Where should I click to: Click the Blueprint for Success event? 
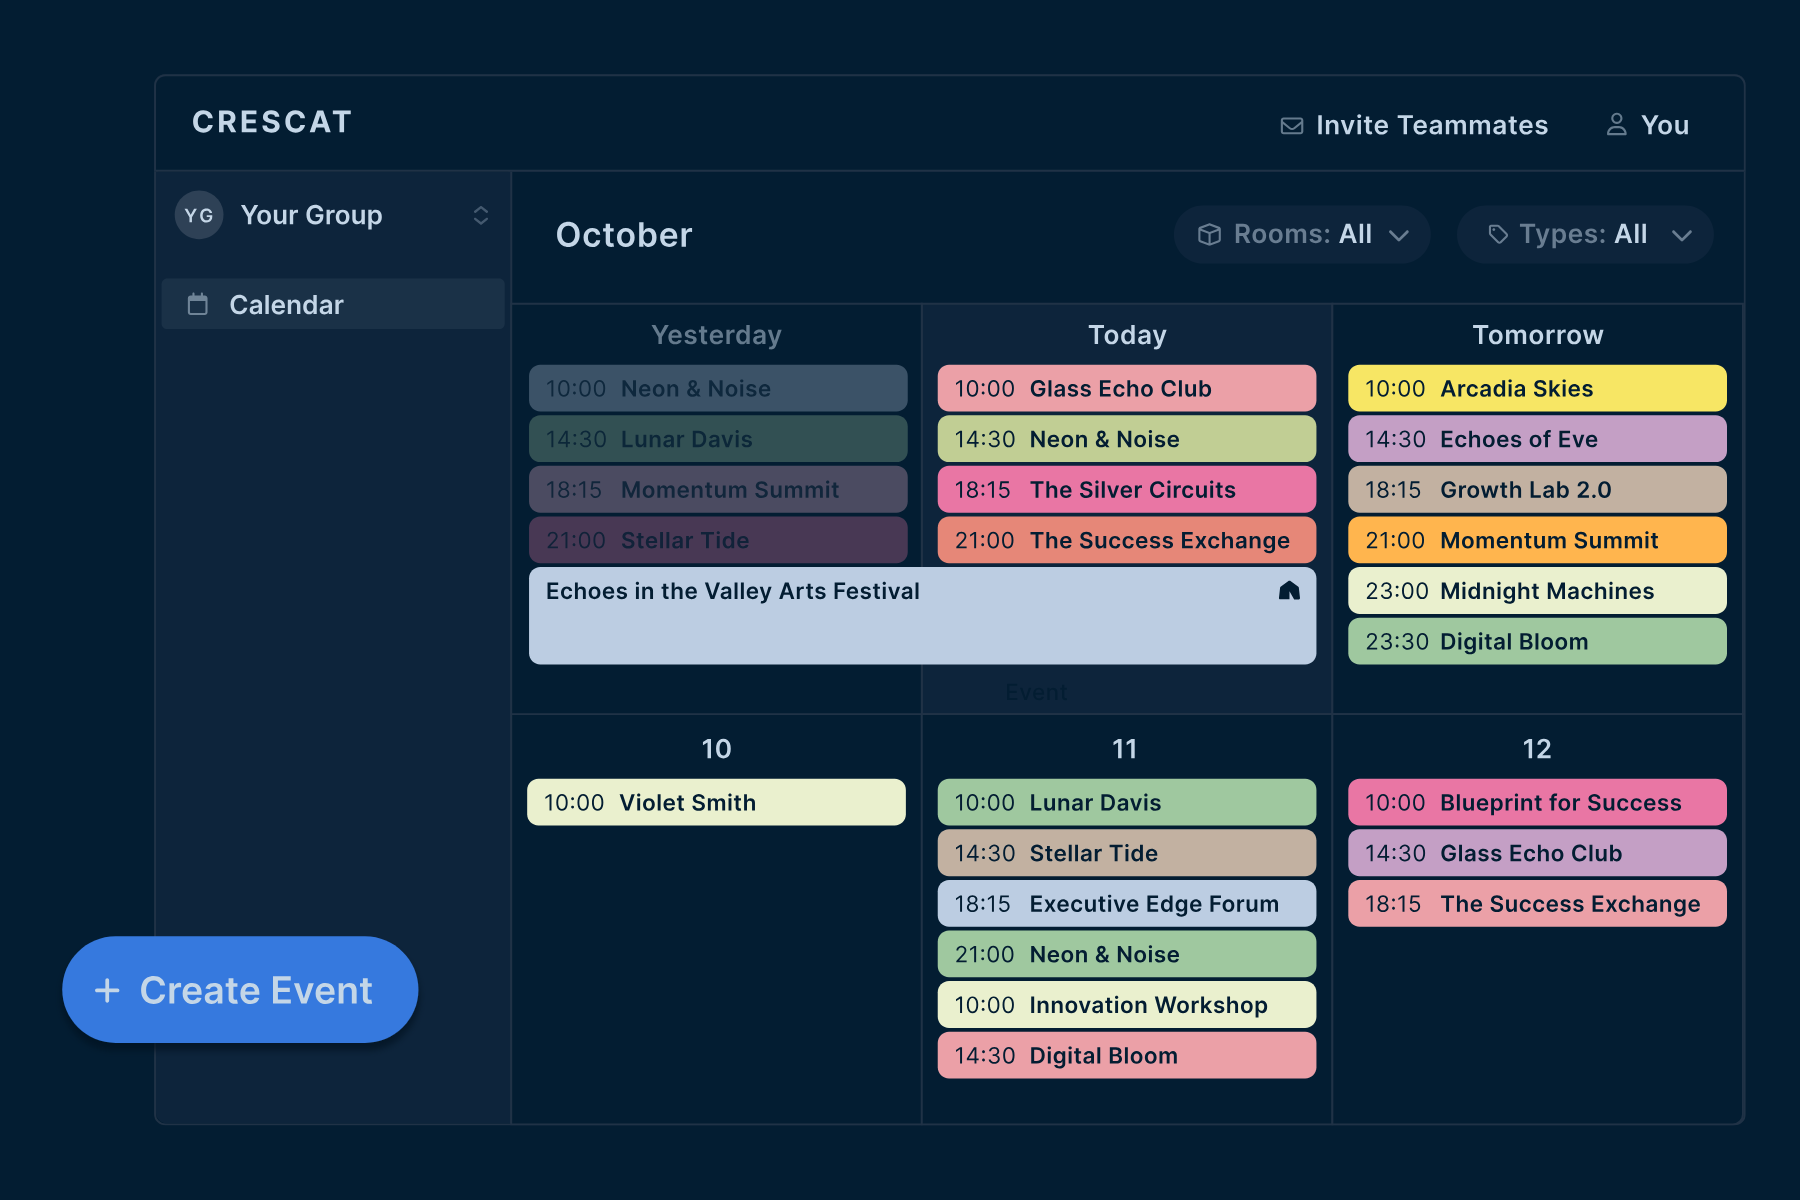coord(1537,802)
